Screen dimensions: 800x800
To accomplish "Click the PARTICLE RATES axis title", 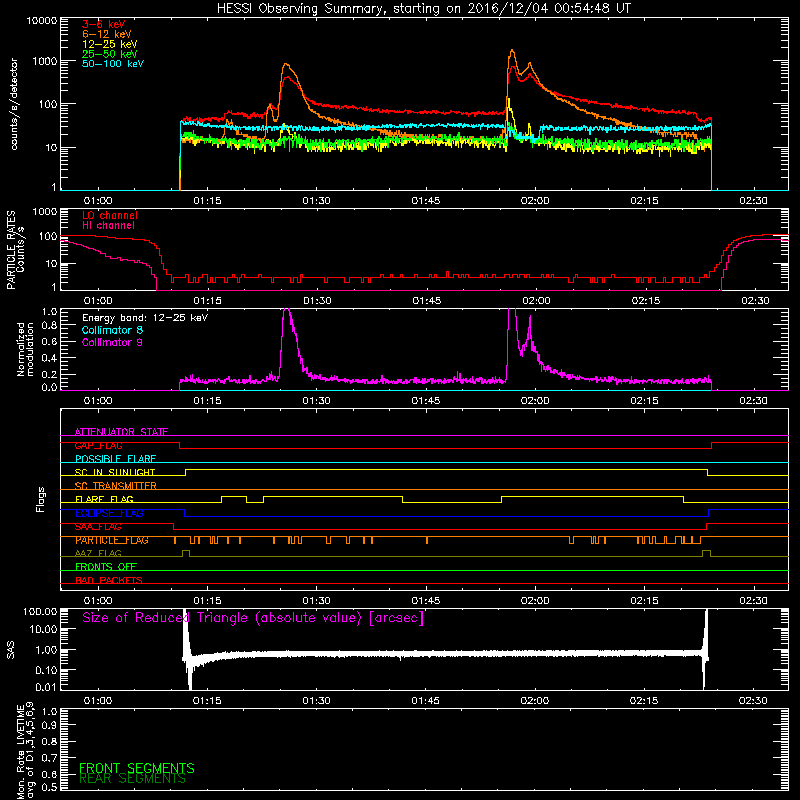I will point(11,250).
